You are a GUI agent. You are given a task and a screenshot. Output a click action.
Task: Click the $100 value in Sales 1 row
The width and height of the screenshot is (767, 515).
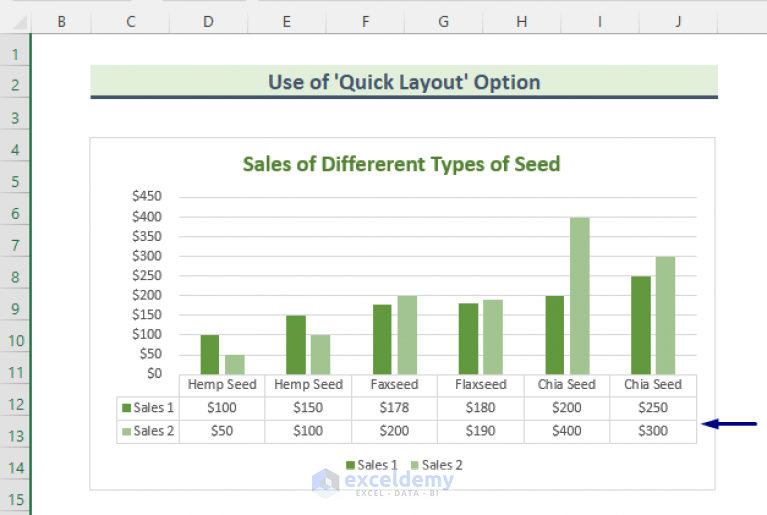click(x=222, y=407)
